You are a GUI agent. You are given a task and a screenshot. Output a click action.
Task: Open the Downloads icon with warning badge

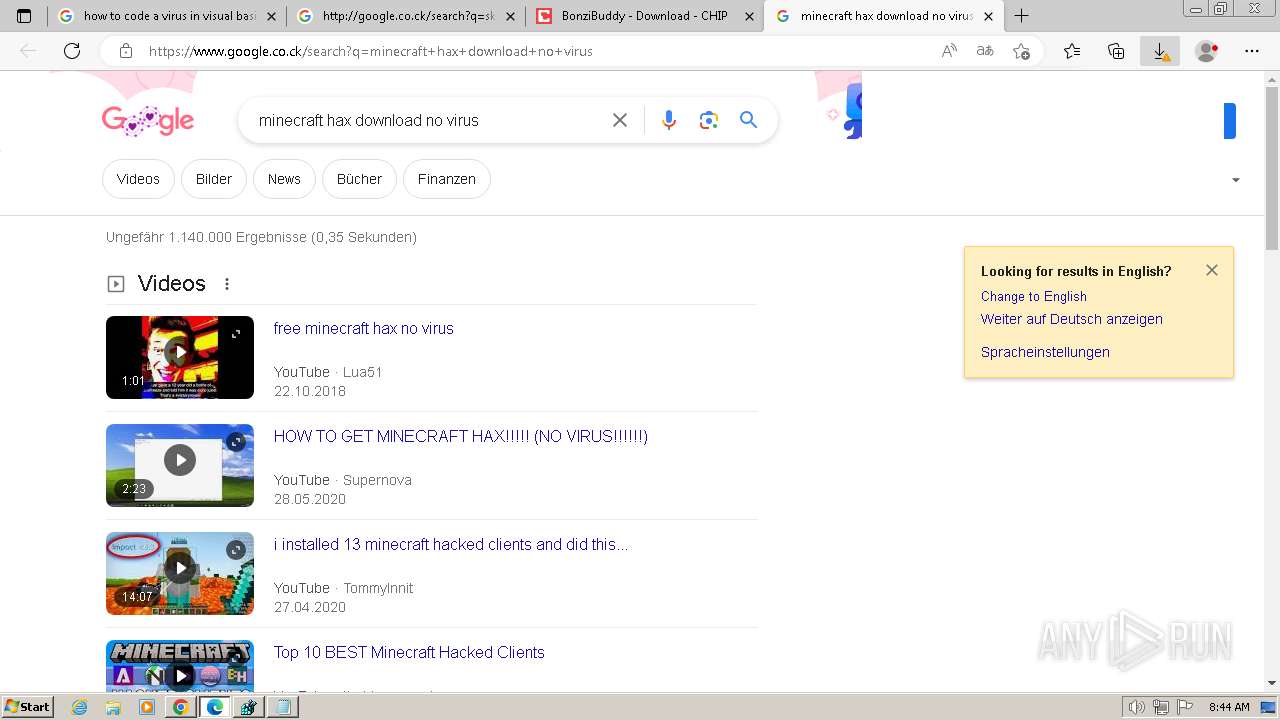1160,51
